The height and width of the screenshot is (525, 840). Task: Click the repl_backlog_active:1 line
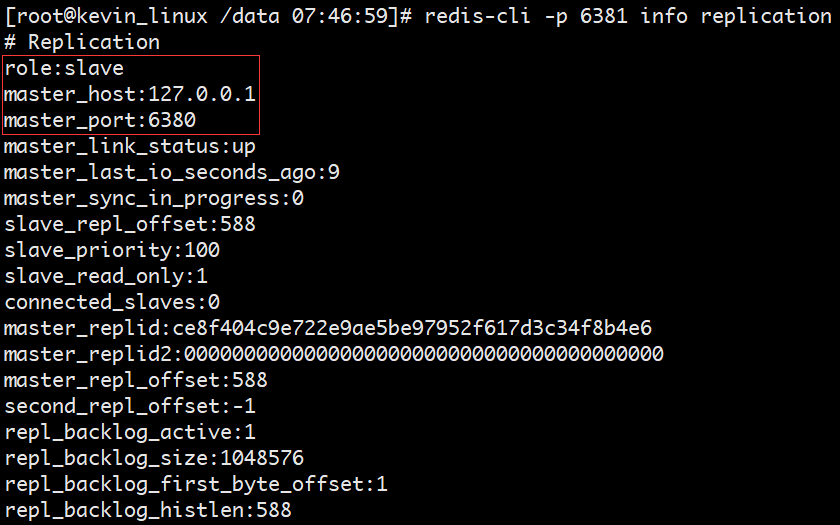pyautogui.click(x=130, y=432)
